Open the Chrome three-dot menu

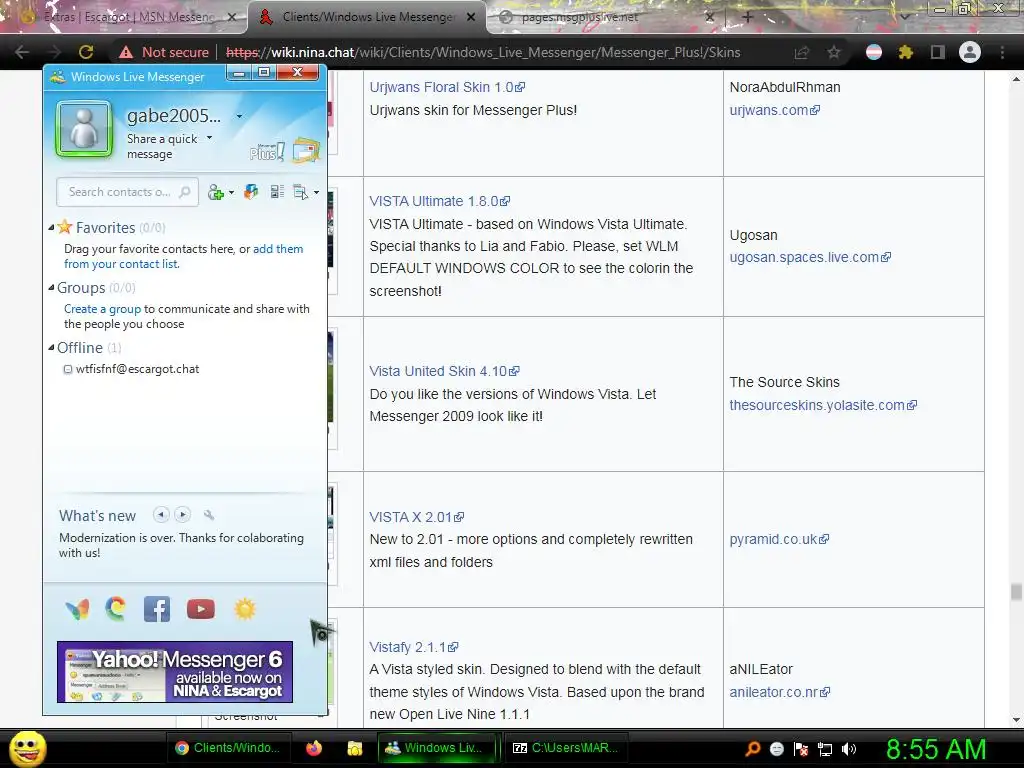click(x=1002, y=52)
